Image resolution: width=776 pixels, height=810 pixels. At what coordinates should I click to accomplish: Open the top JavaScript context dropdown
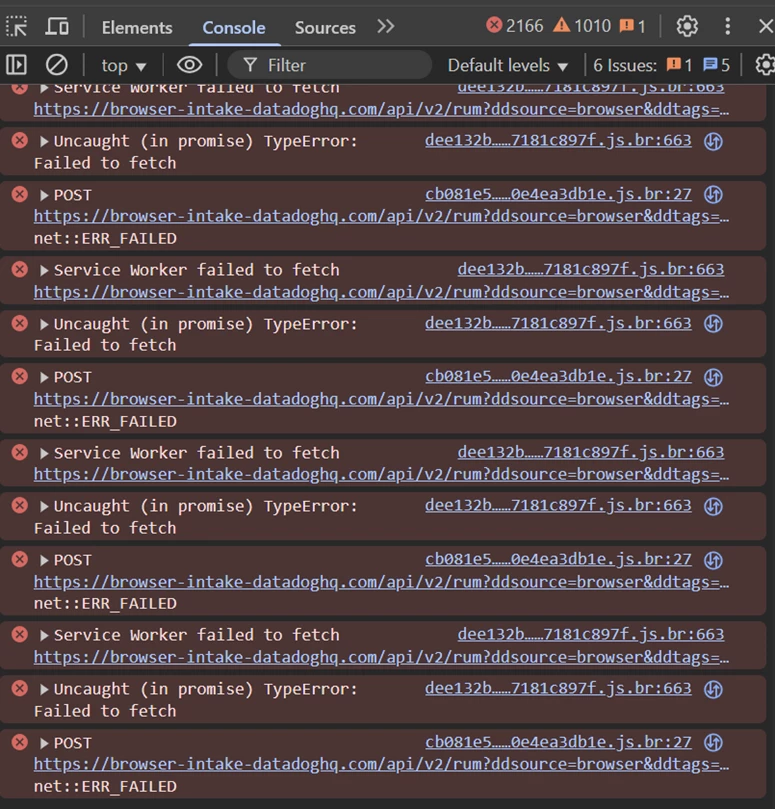123,66
